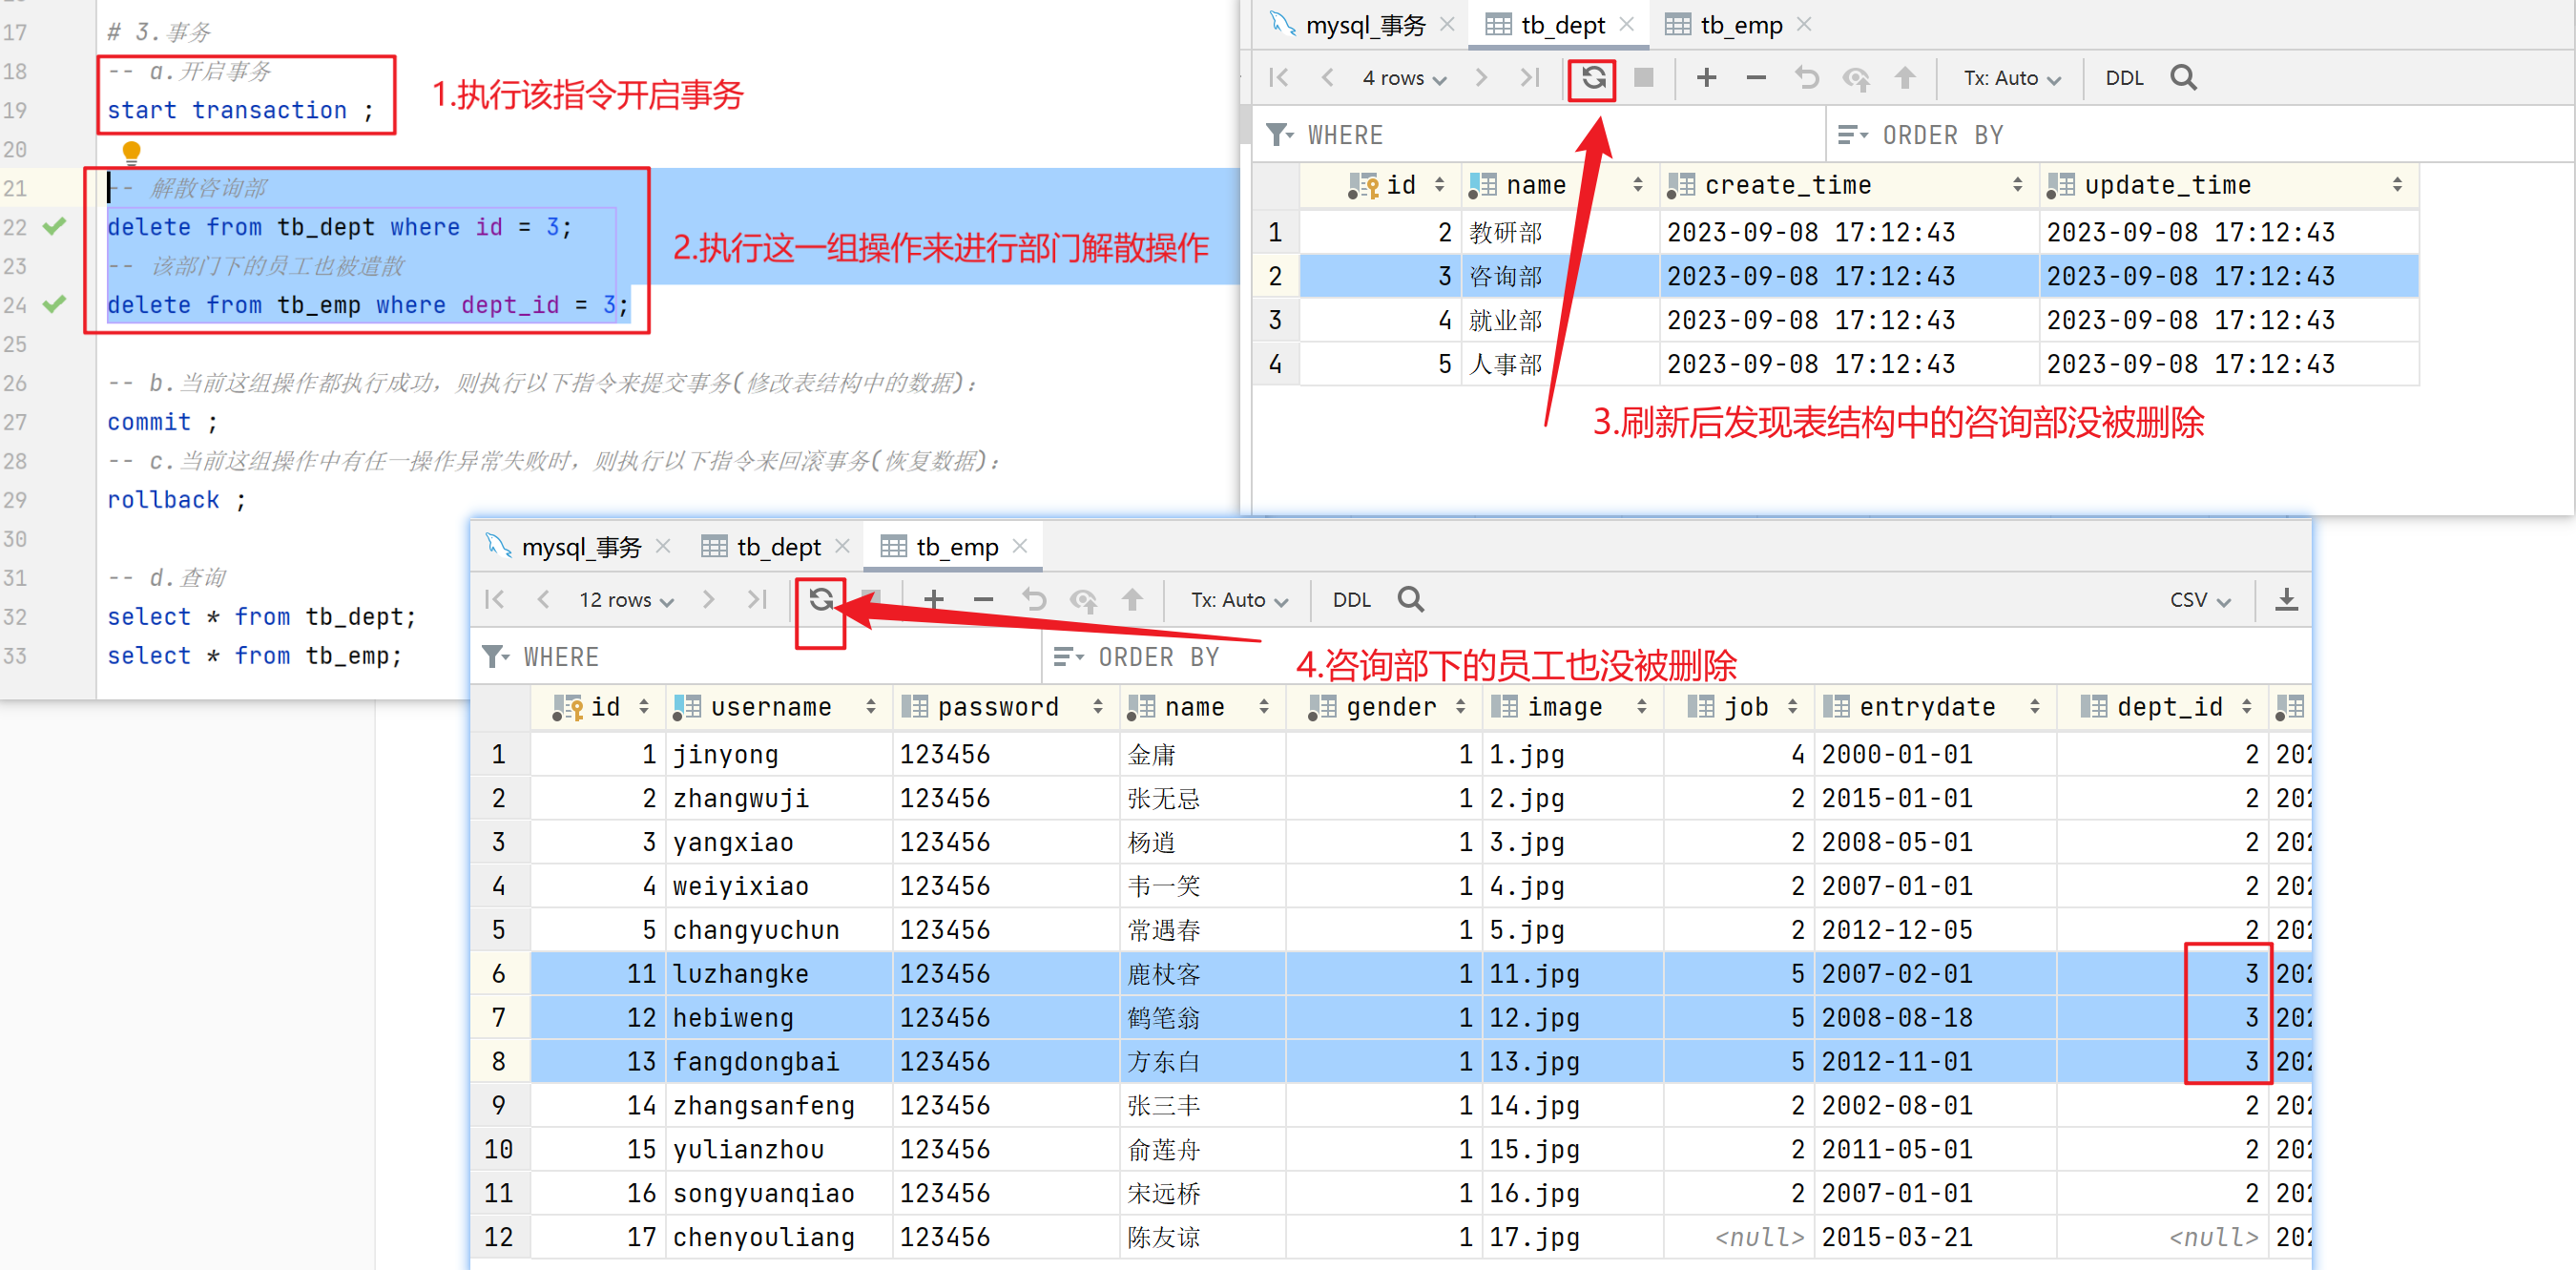Viewport: 2576px width, 1270px height.
Task: Add row with plus in tb_emp toolbar
Action: coord(933,599)
